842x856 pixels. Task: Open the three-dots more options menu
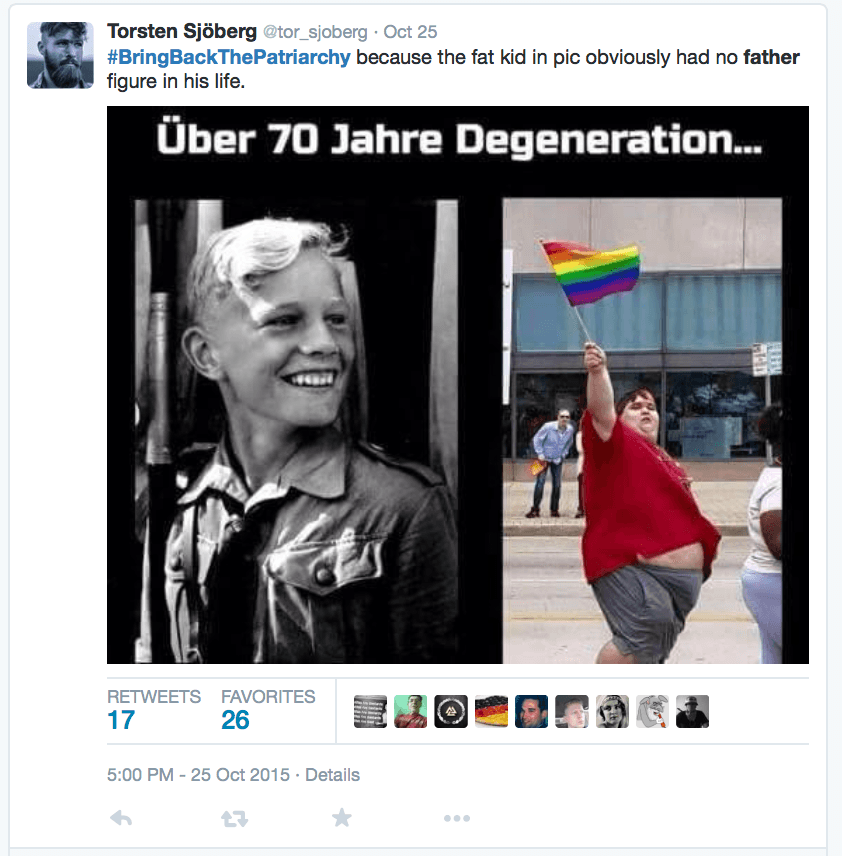[456, 818]
